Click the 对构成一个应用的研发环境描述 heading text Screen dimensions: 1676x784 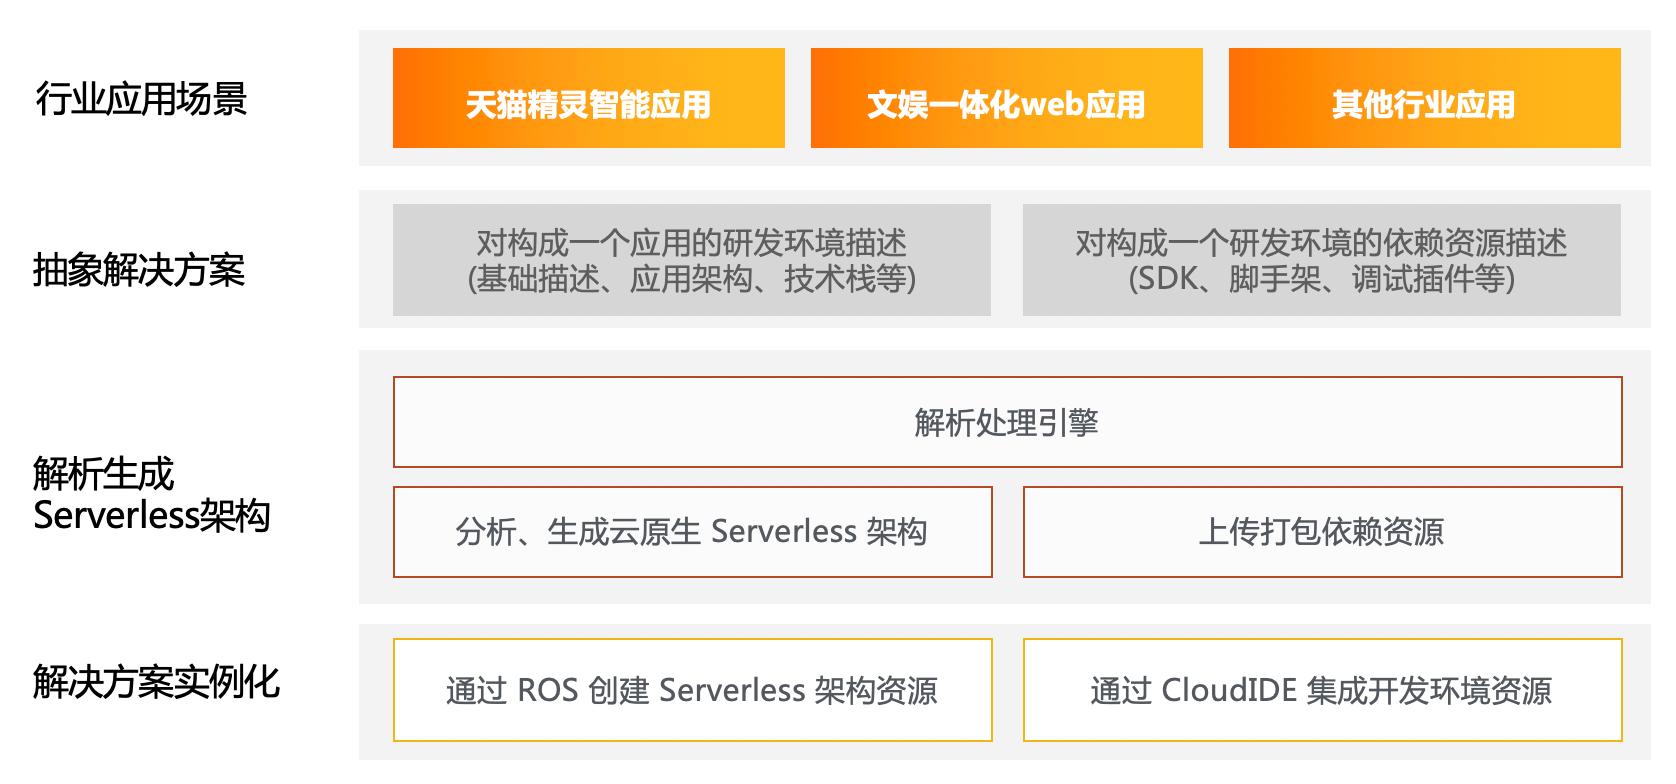pos(691,243)
